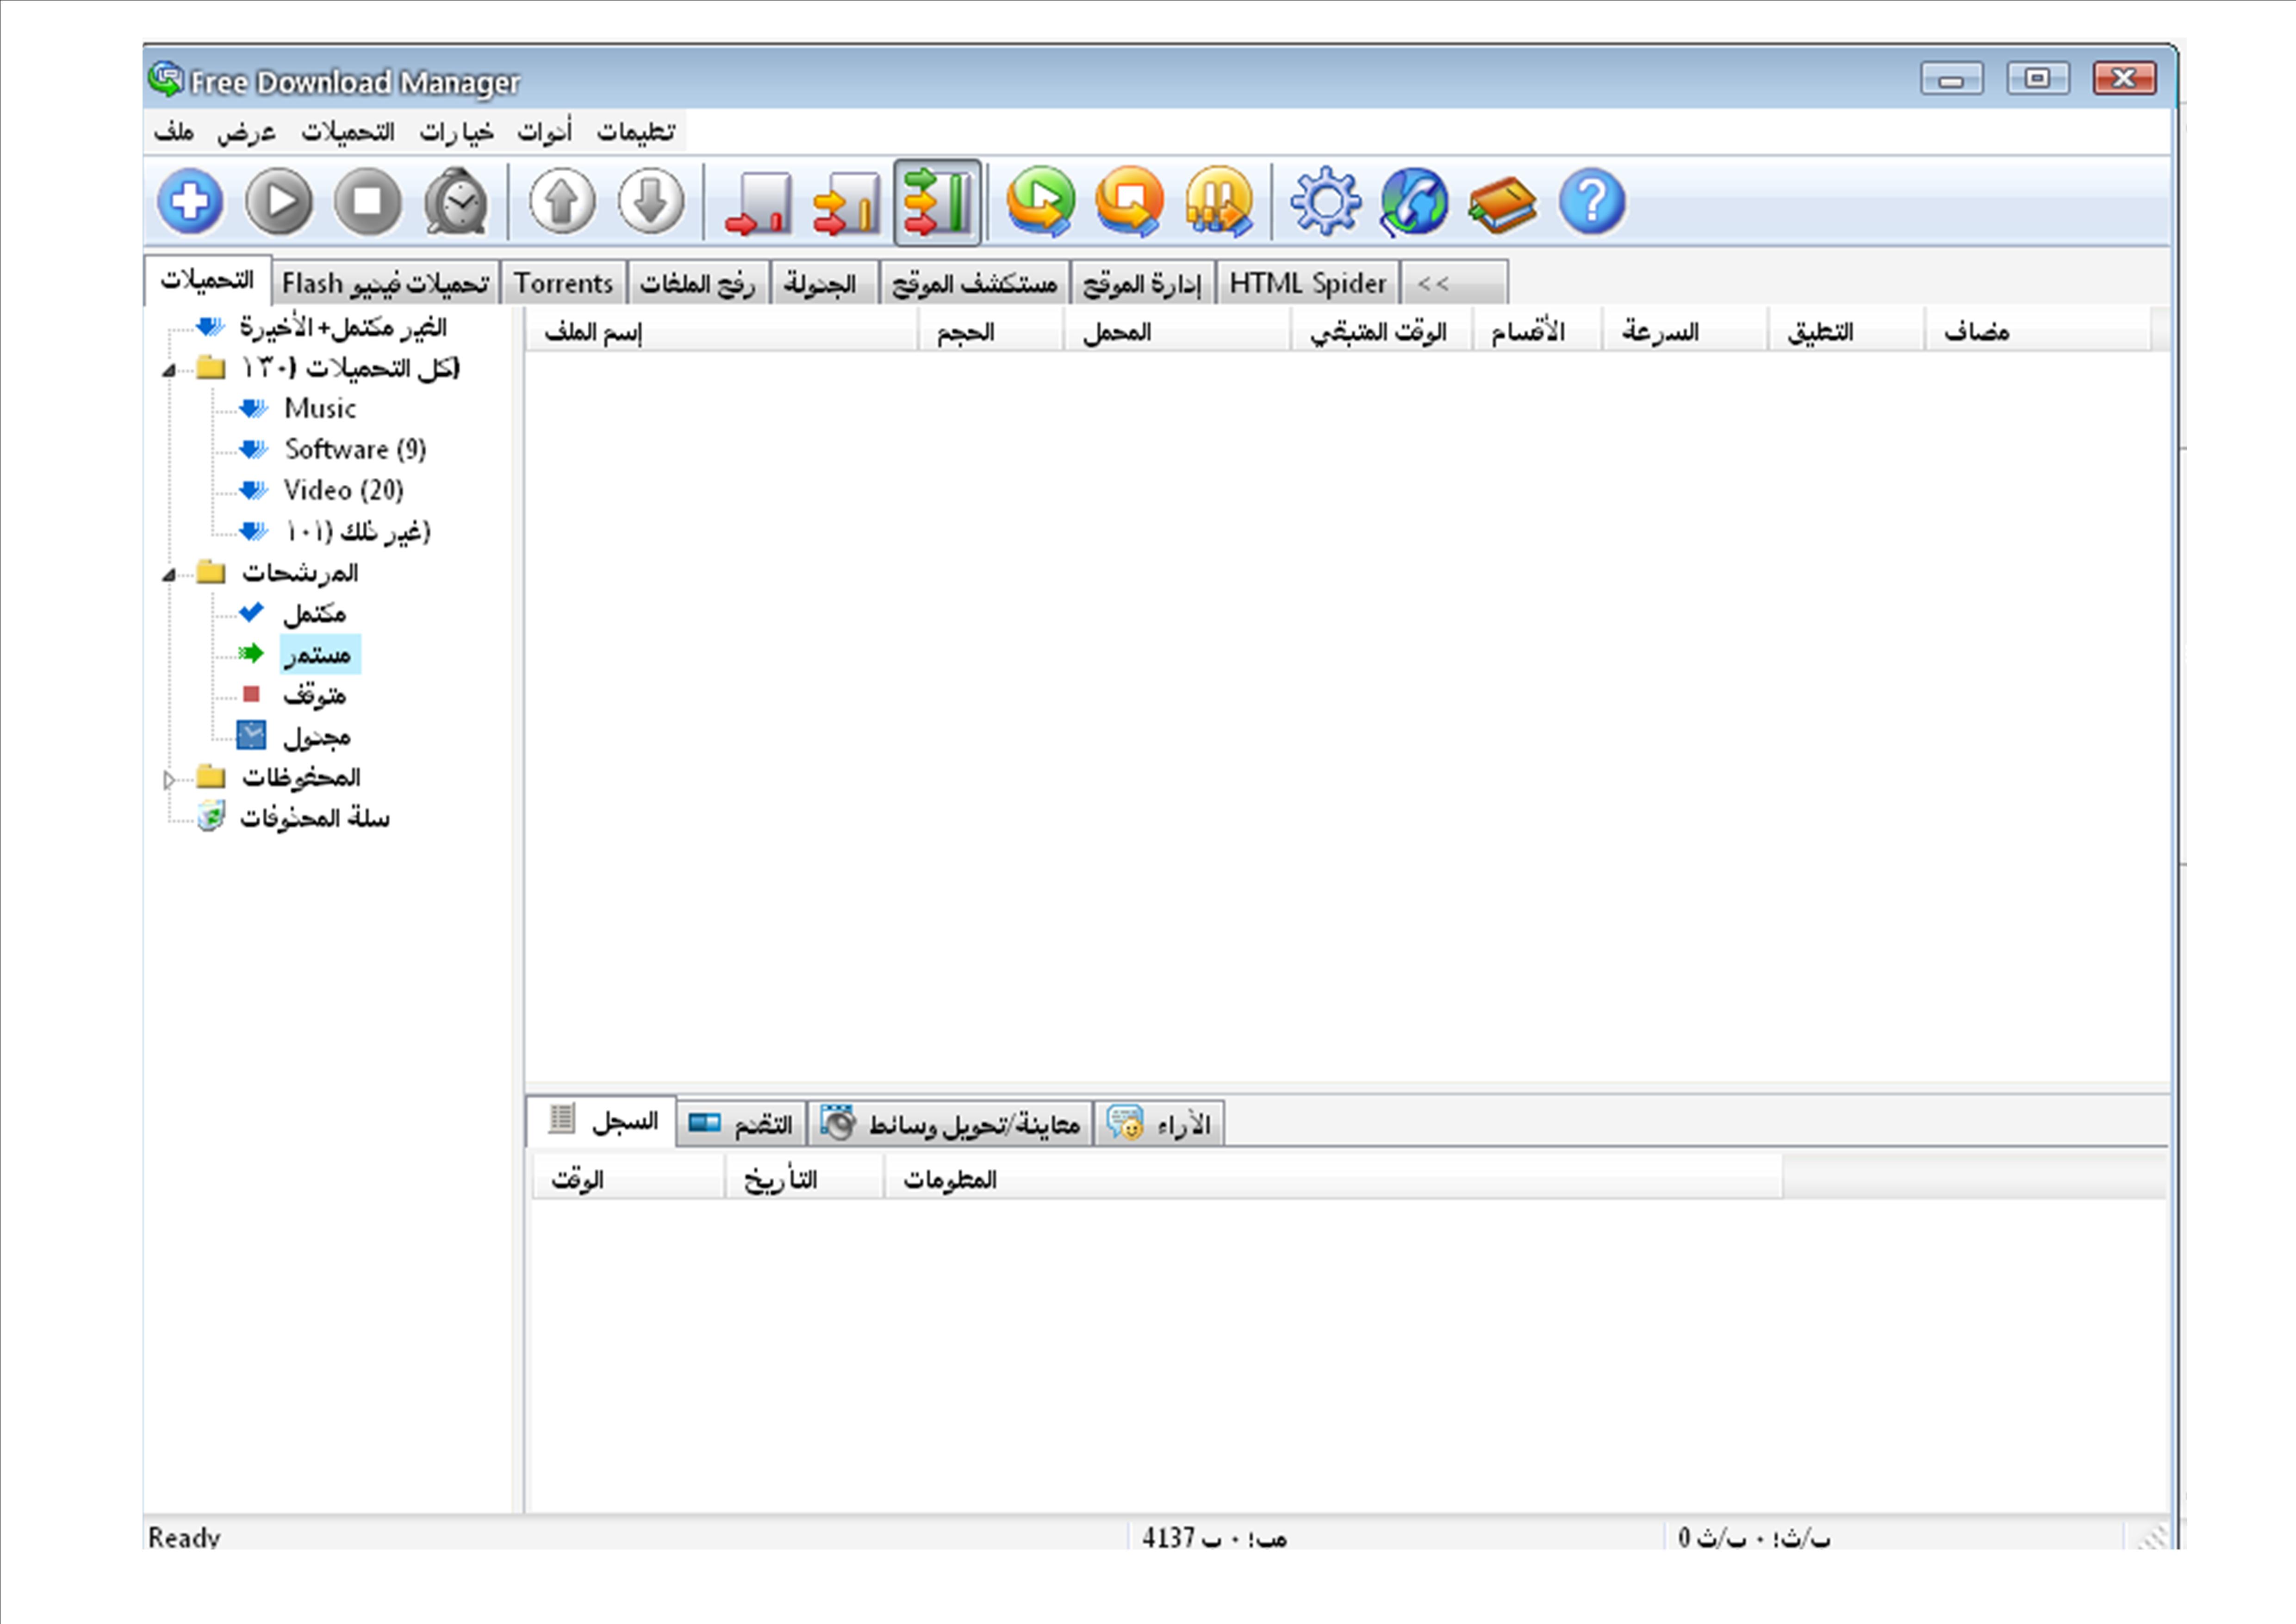The image size is (2296, 1624).
Task: Click the move down arrow icon
Action: (651, 202)
